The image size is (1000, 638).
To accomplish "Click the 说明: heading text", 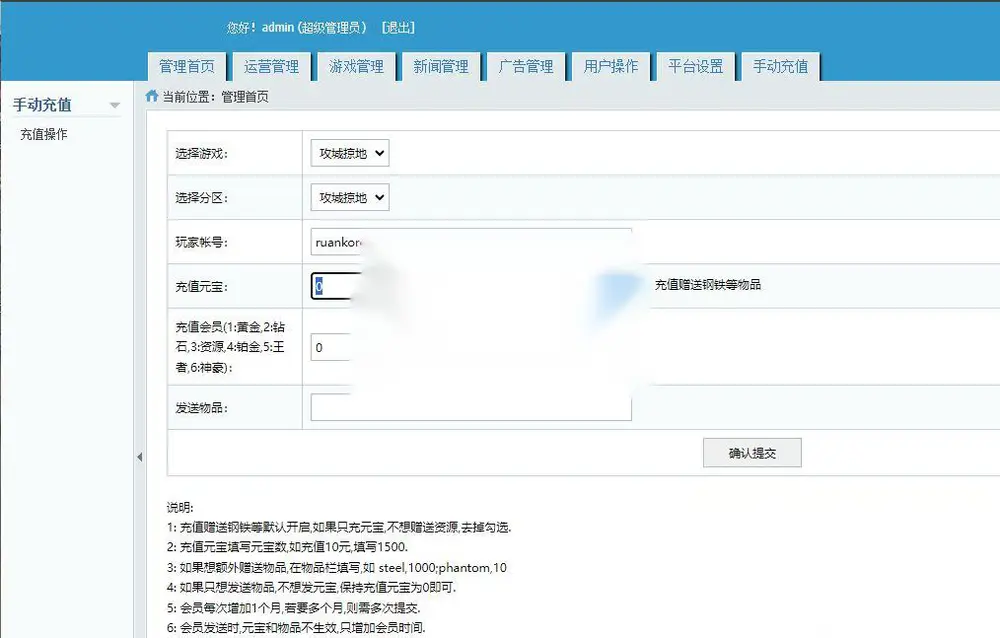I will (x=180, y=508).
